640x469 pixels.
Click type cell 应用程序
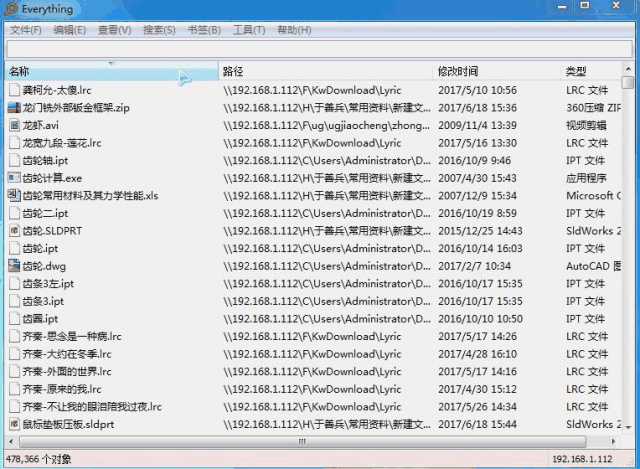point(586,178)
